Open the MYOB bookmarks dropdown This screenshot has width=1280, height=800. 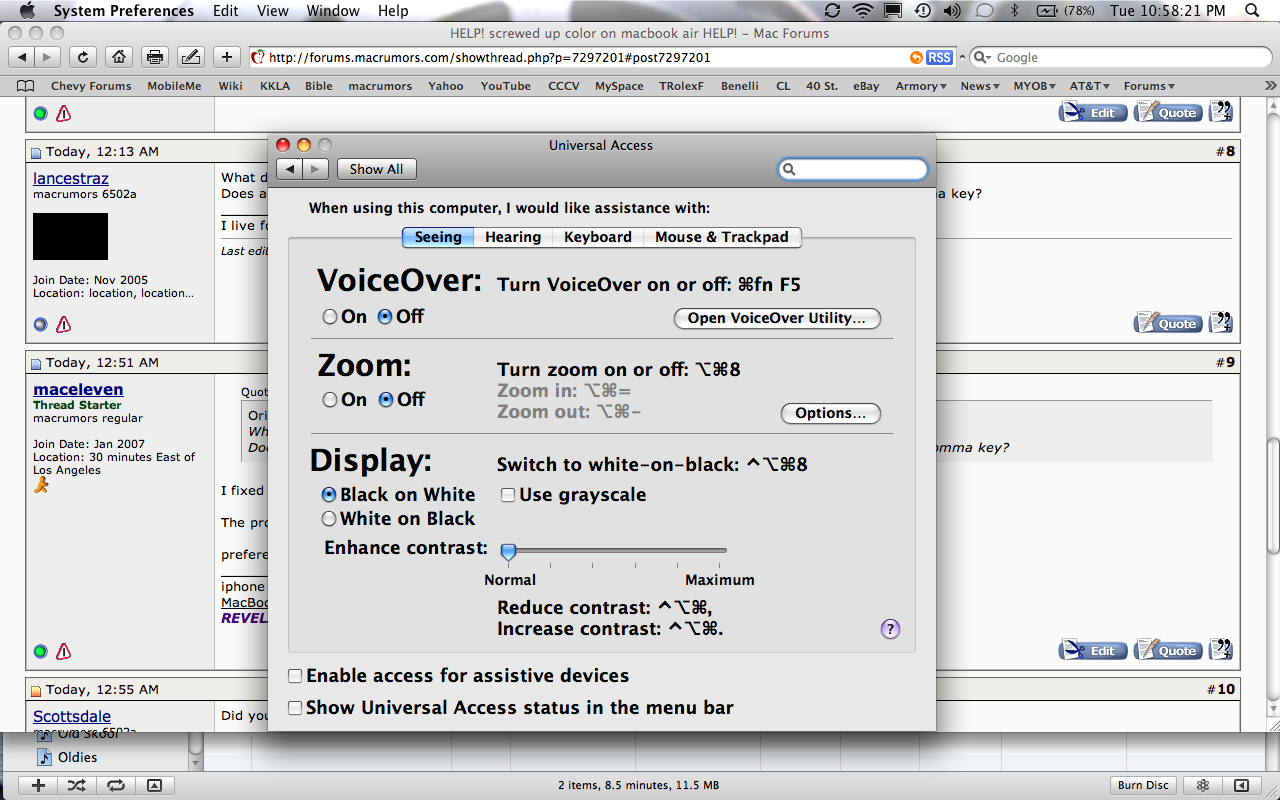click(1035, 86)
